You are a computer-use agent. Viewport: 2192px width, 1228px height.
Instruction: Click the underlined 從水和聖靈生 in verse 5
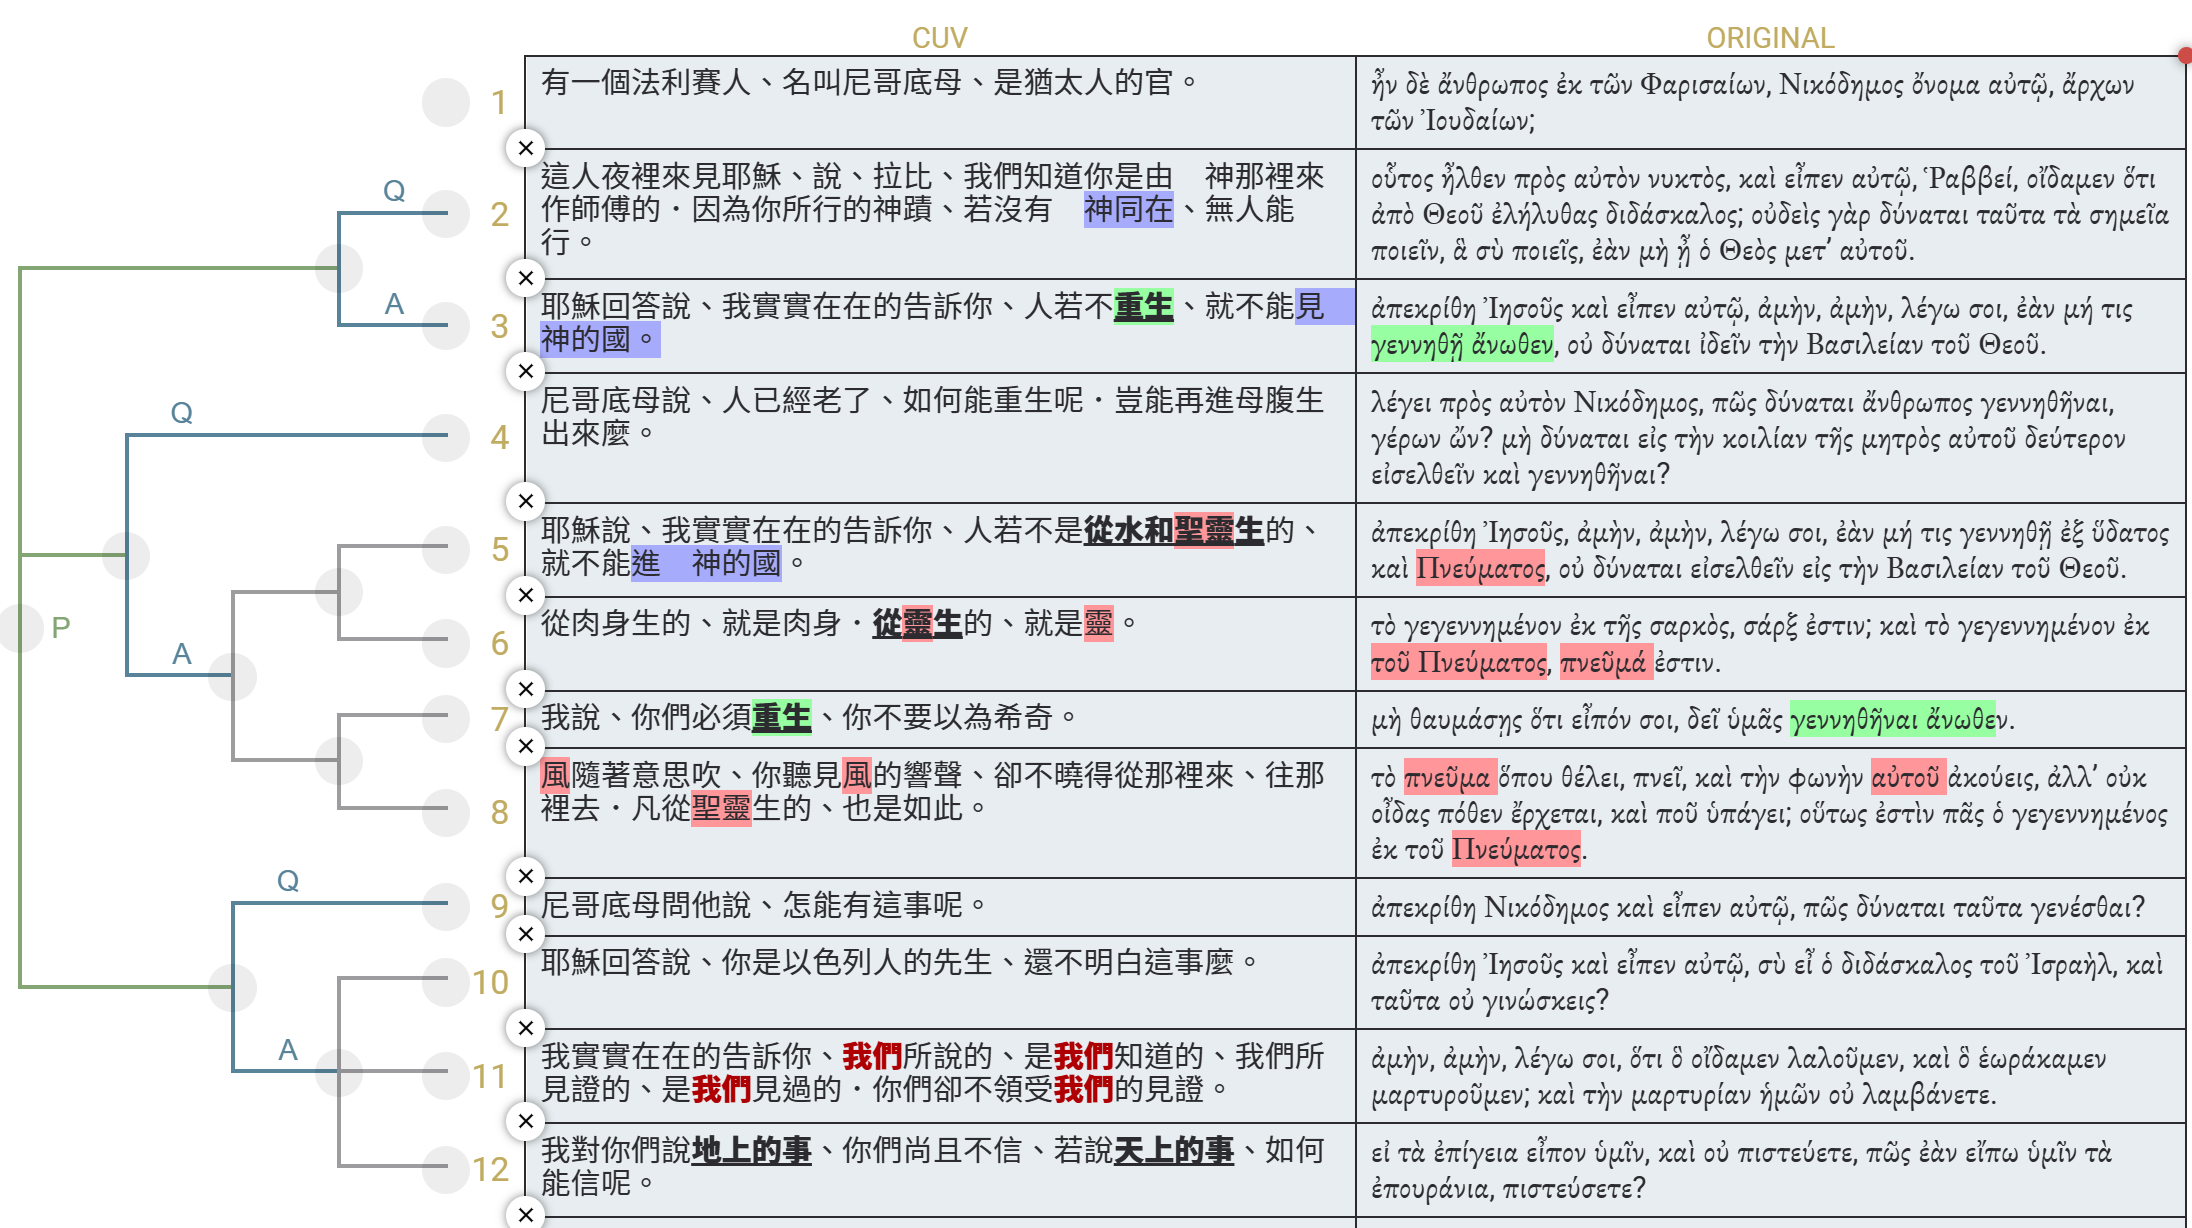pos(1173,530)
